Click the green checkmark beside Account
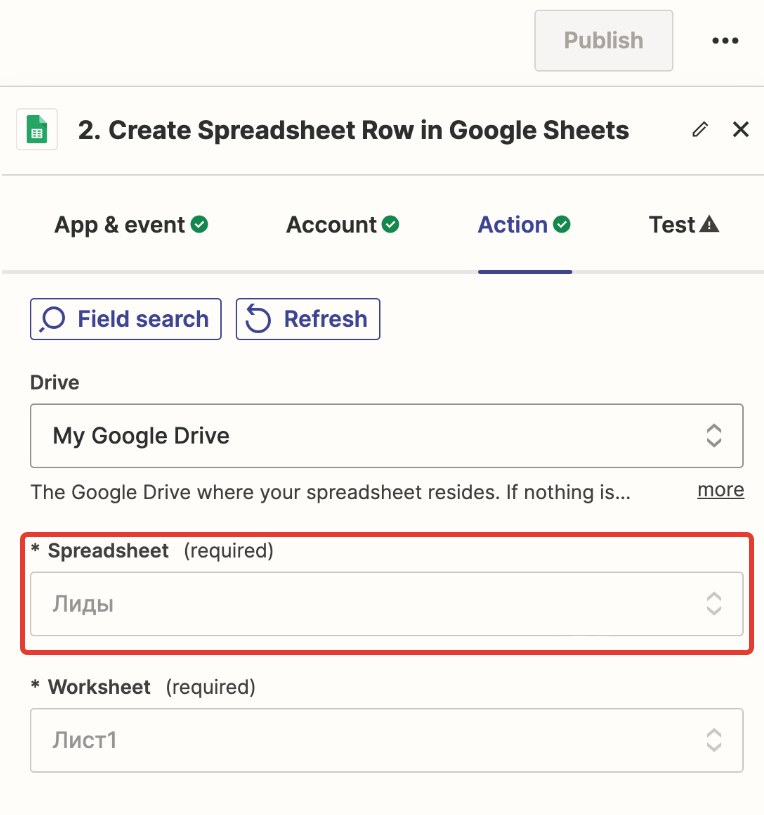This screenshot has width=764, height=815. [390, 225]
